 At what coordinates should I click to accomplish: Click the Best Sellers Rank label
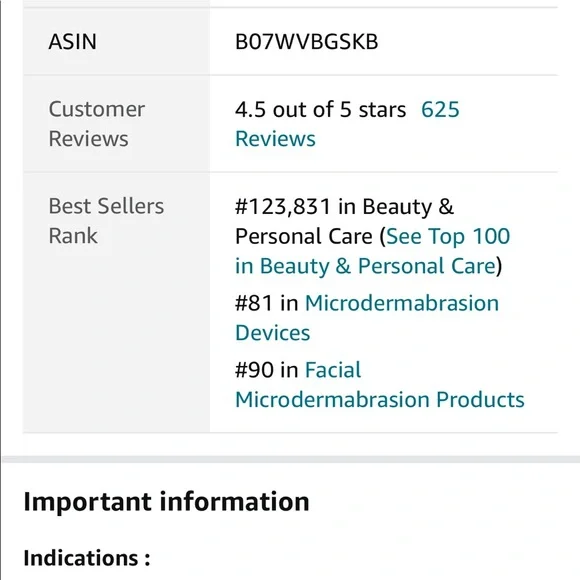(x=106, y=221)
